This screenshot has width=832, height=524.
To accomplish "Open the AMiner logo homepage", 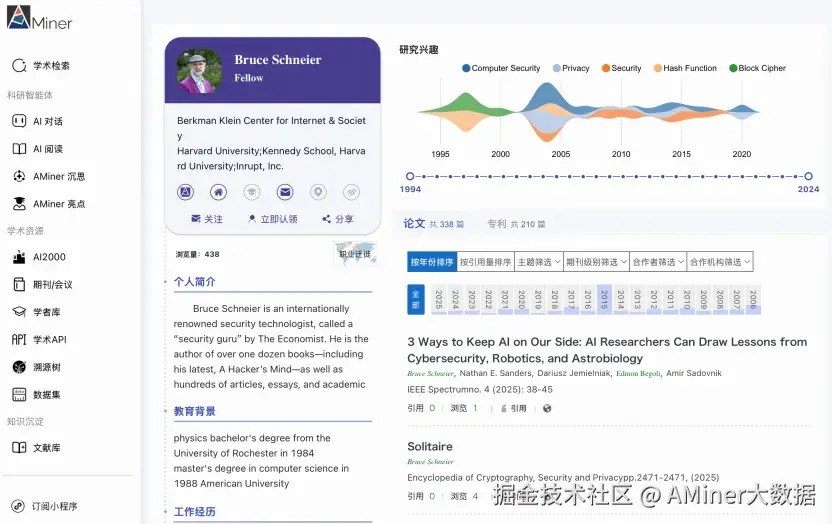I will [39, 18].
